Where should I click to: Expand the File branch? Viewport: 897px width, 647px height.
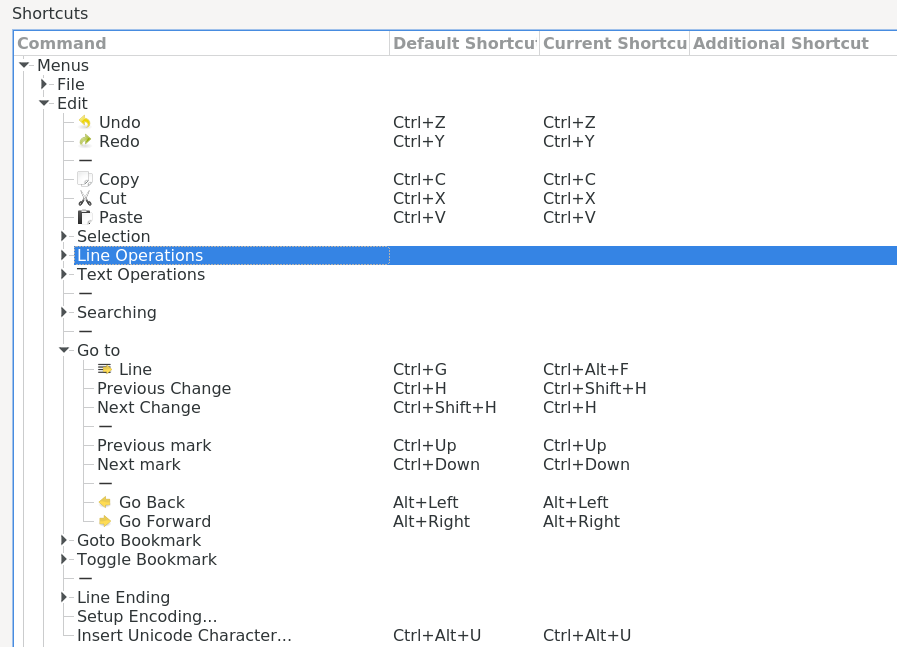[x=43, y=84]
